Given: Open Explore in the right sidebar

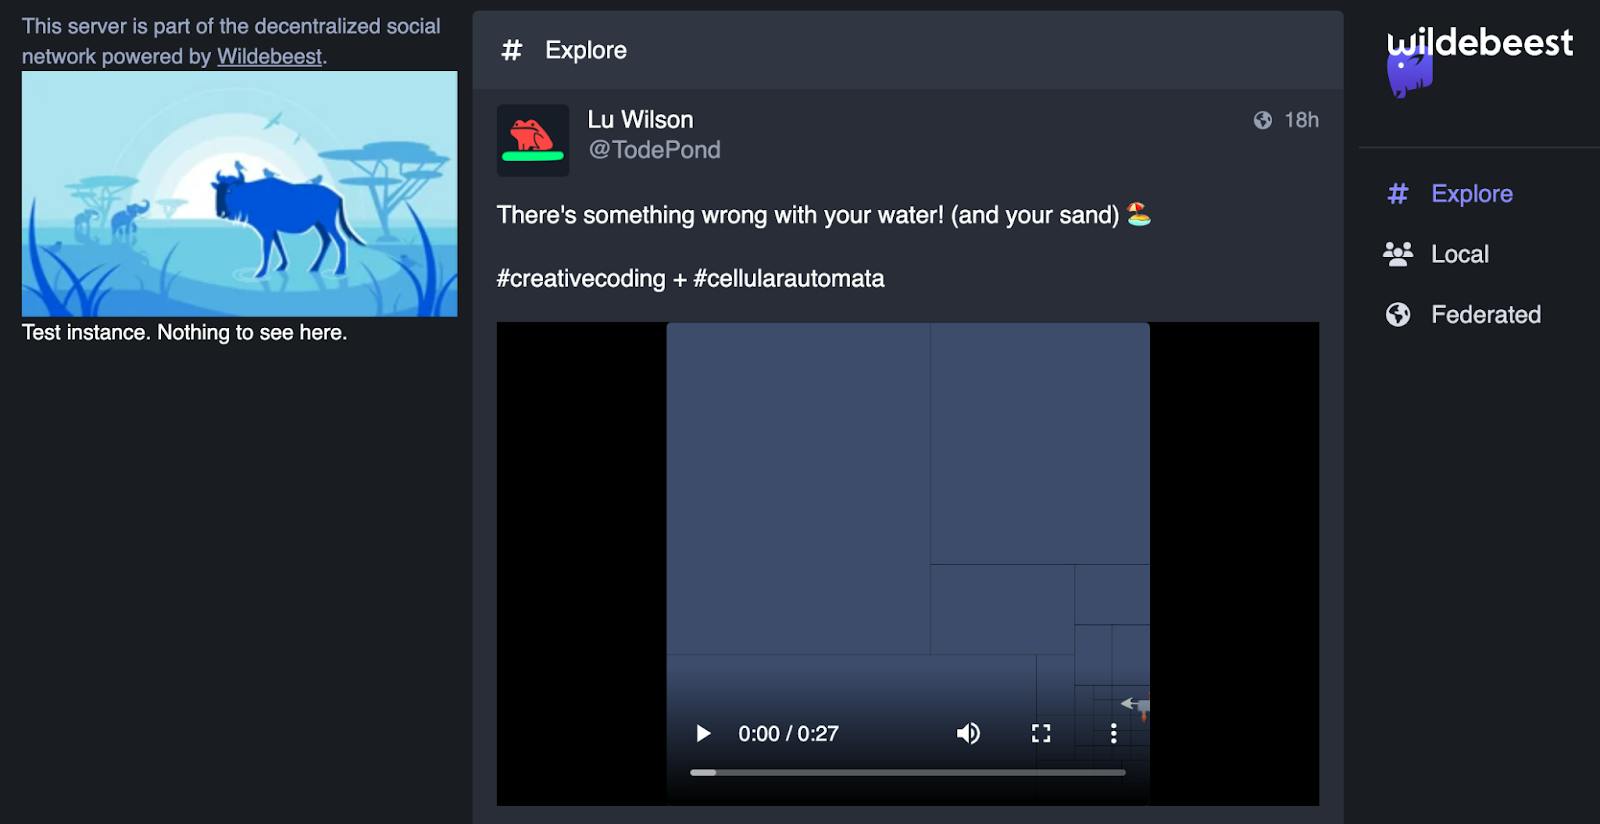Looking at the screenshot, I should tap(1471, 194).
